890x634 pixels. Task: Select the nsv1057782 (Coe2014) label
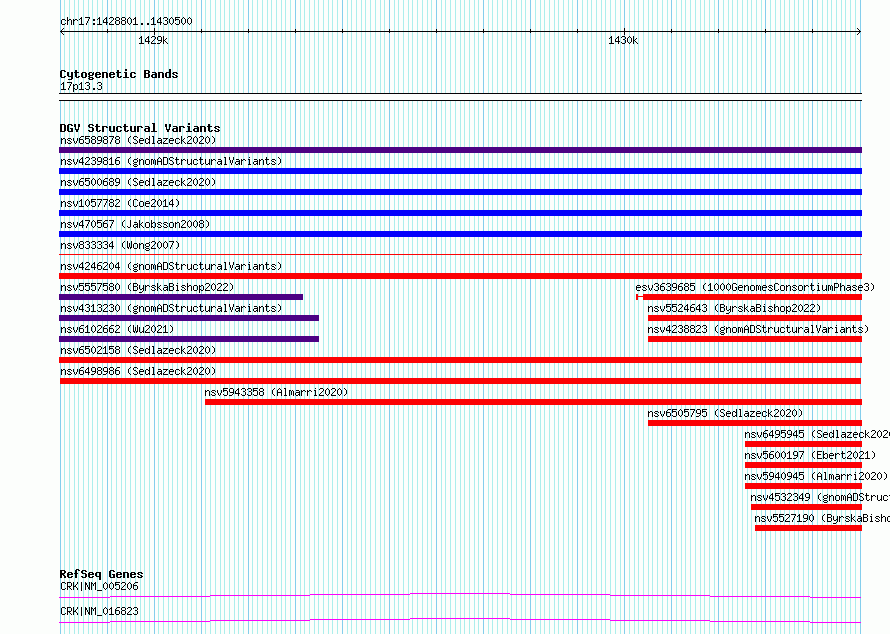tap(120, 203)
